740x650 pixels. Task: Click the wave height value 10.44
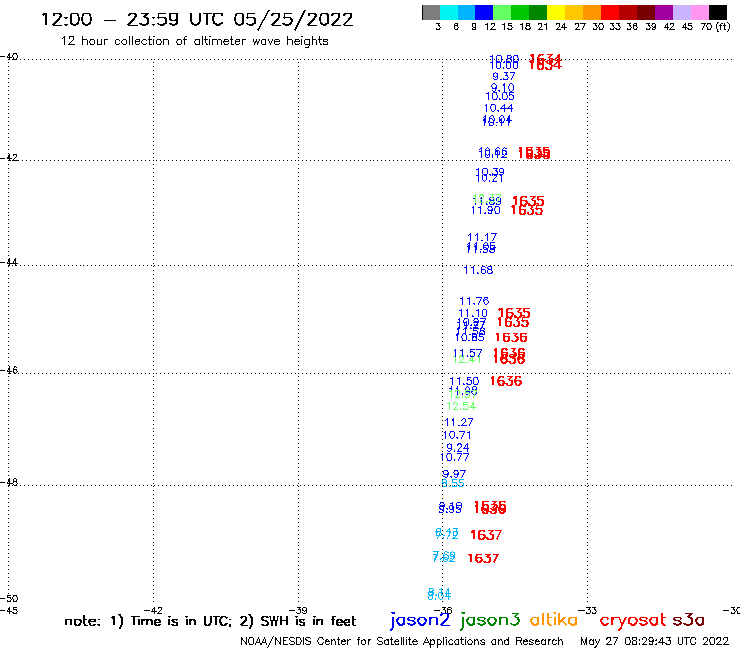pos(498,108)
